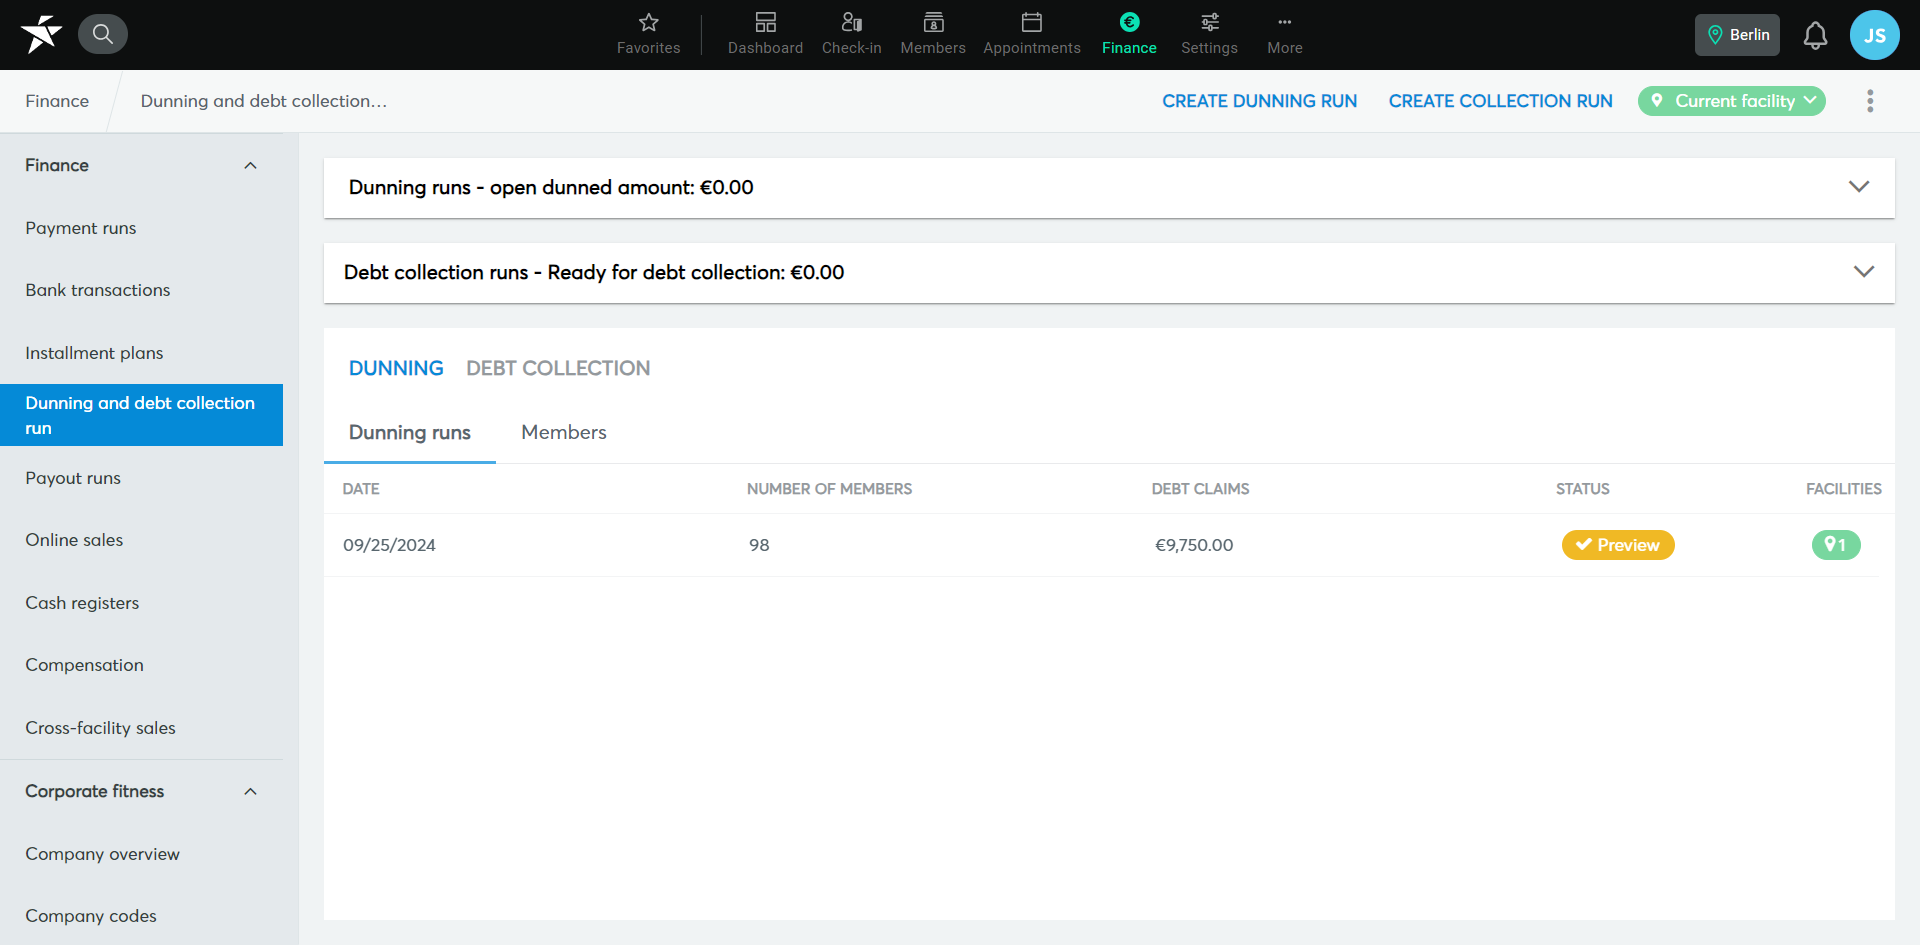
Task: Open Payment runs in sidebar
Action: (81, 228)
